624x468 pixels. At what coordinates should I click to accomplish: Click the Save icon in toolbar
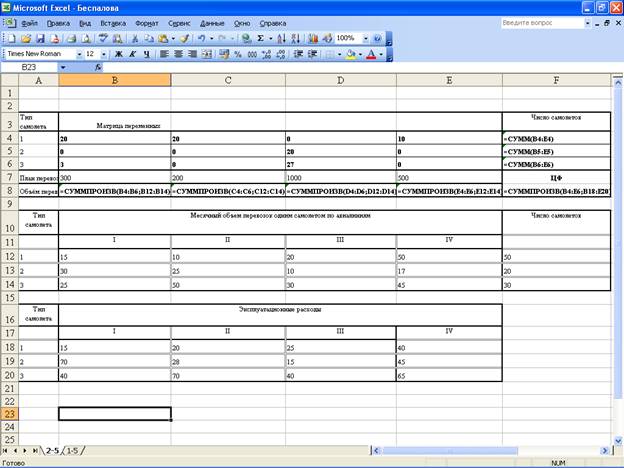tap(39, 38)
